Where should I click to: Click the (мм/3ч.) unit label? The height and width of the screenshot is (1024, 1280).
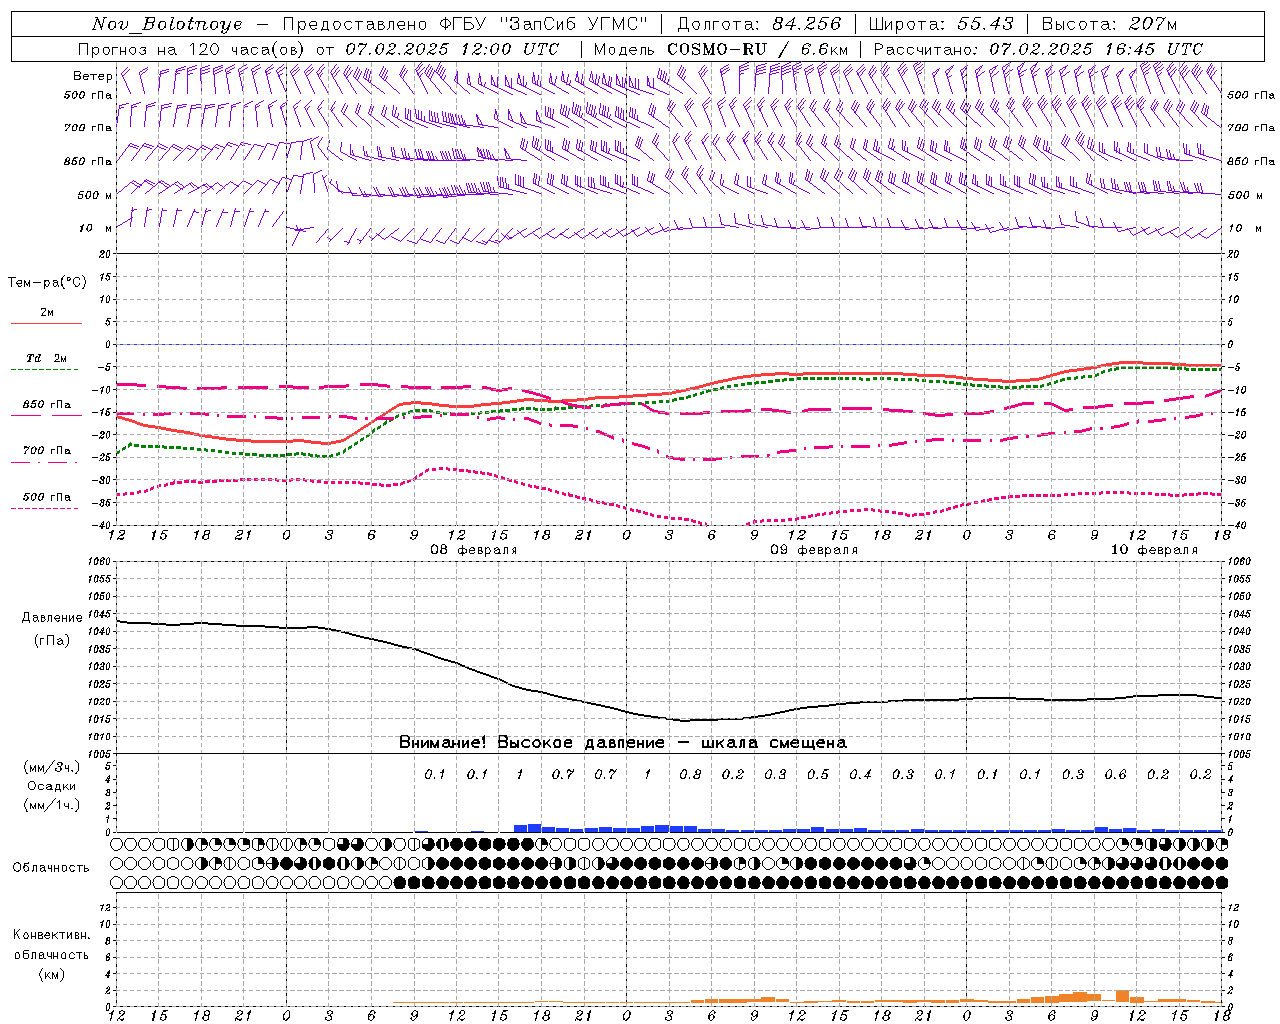[51, 767]
